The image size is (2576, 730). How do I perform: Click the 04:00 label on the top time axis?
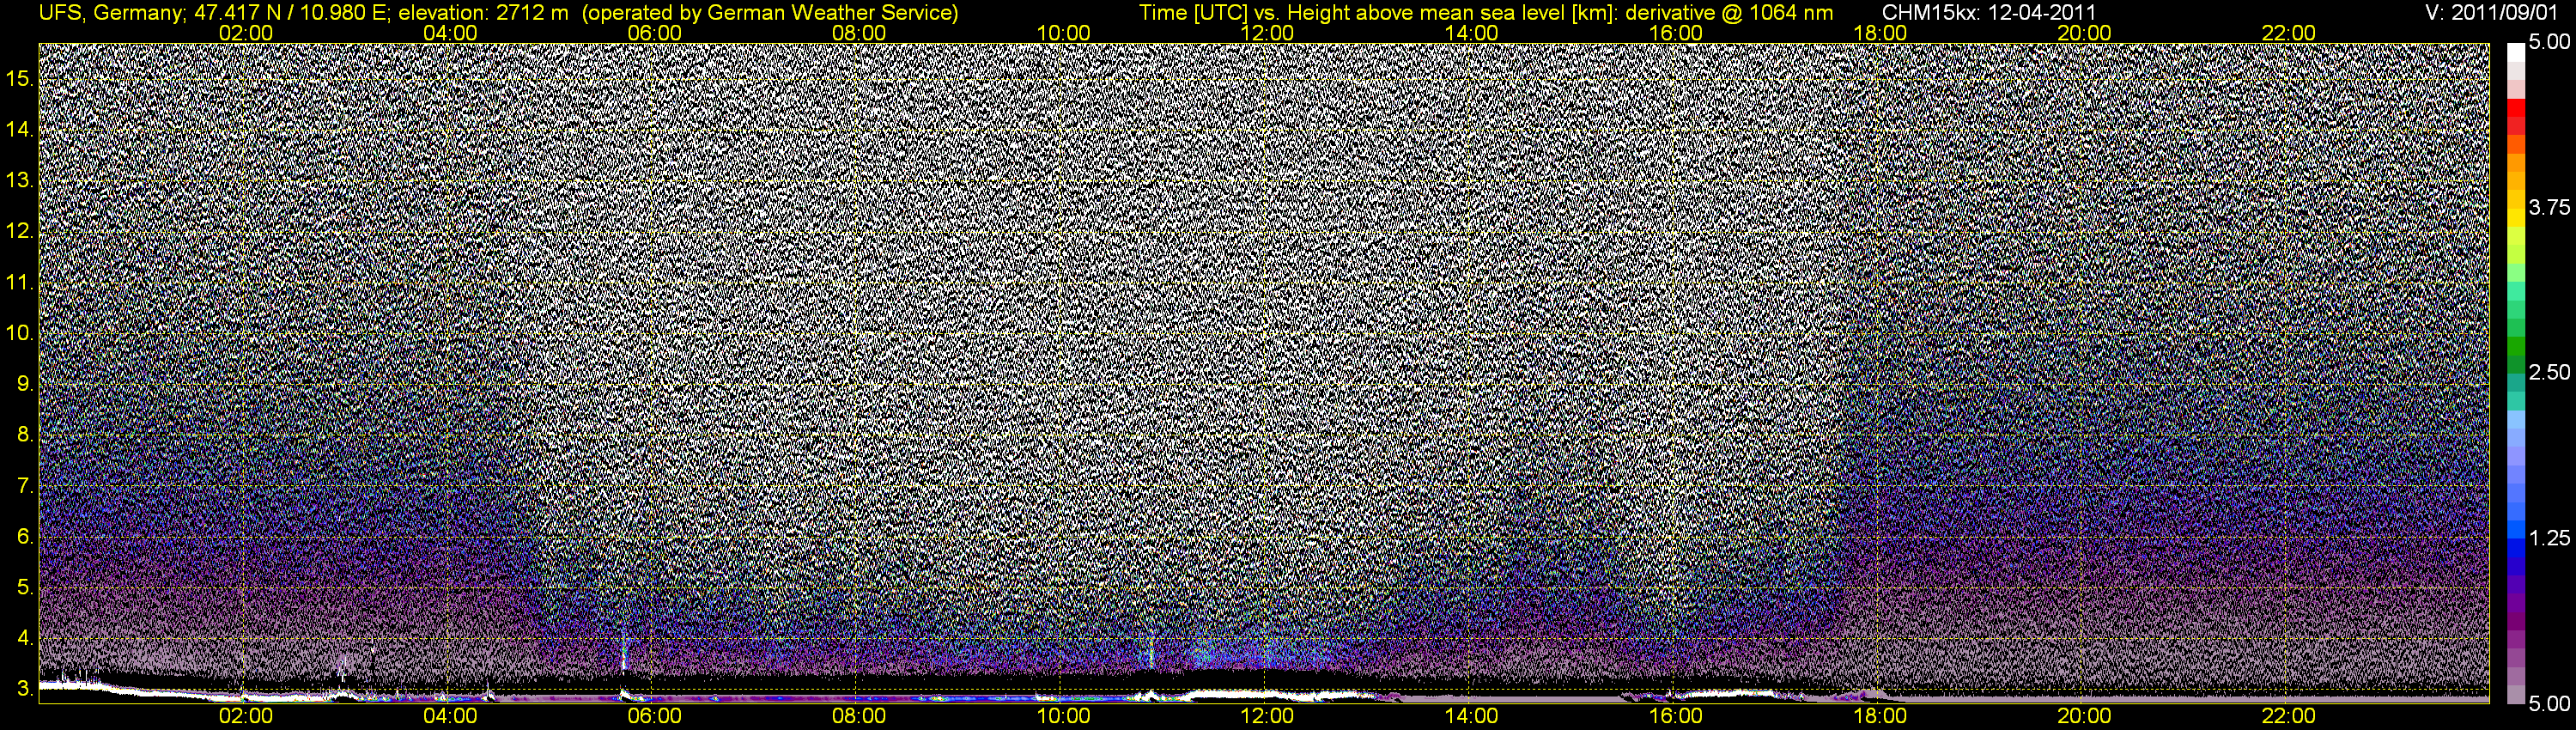pyautogui.click(x=450, y=33)
